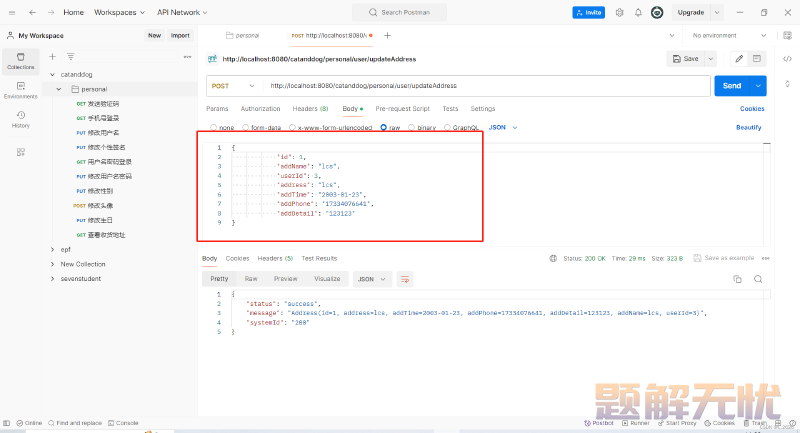The width and height of the screenshot is (800, 433).
Task: Switch response view to Raw
Action: click(251, 278)
